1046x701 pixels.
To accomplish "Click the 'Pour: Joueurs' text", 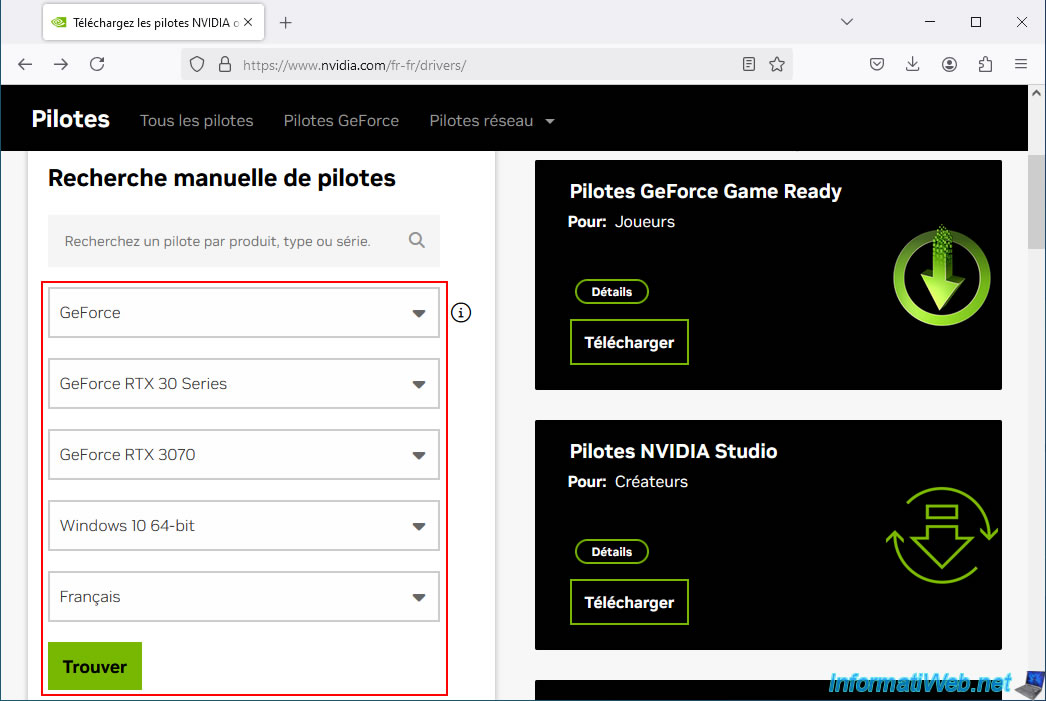I will (621, 222).
